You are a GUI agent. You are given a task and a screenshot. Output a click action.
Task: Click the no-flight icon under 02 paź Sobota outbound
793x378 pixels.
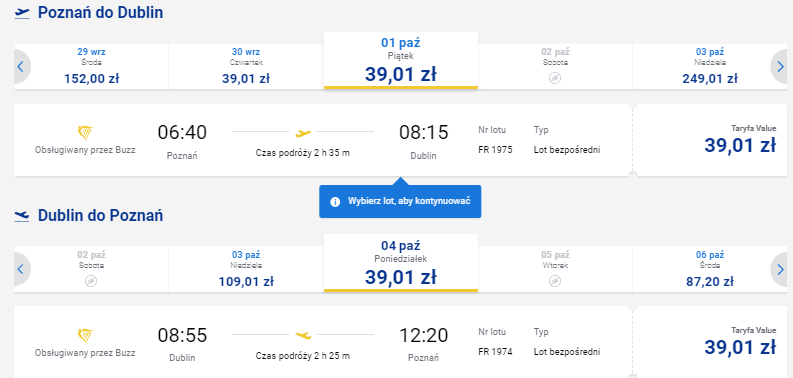[555, 78]
